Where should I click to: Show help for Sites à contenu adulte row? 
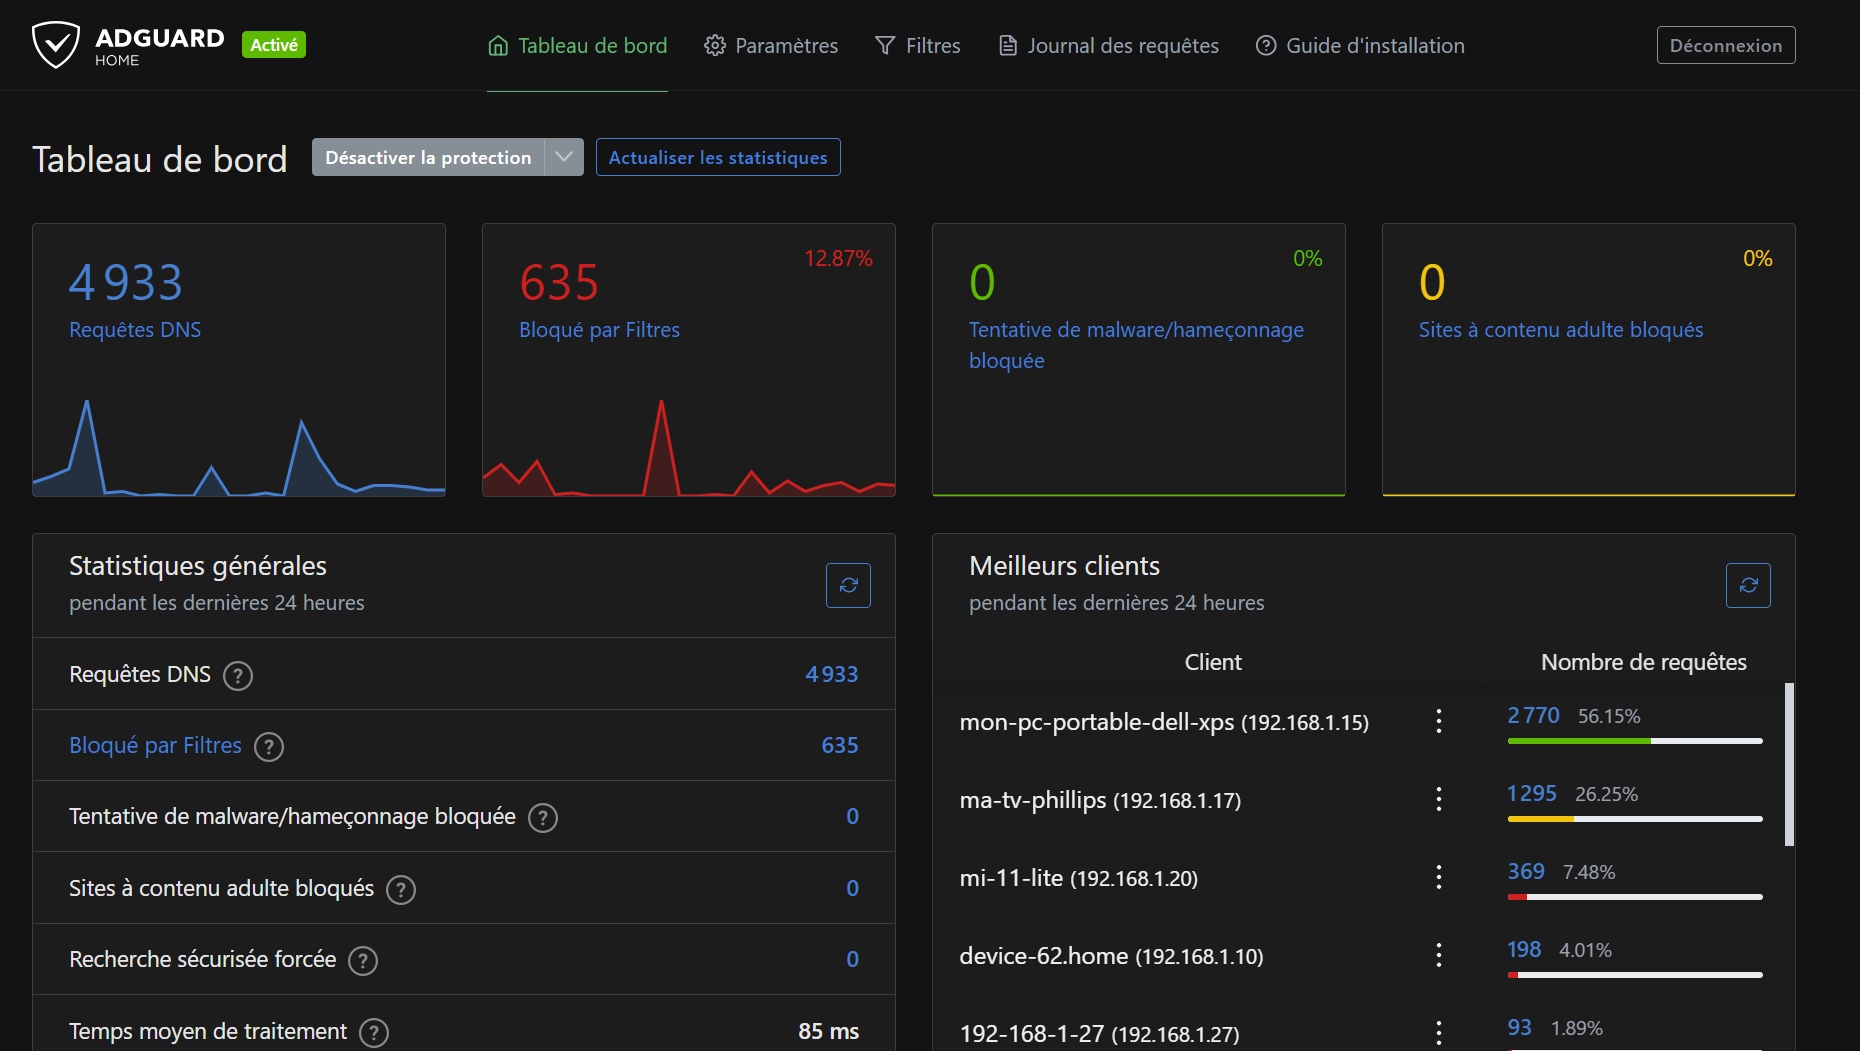(401, 890)
